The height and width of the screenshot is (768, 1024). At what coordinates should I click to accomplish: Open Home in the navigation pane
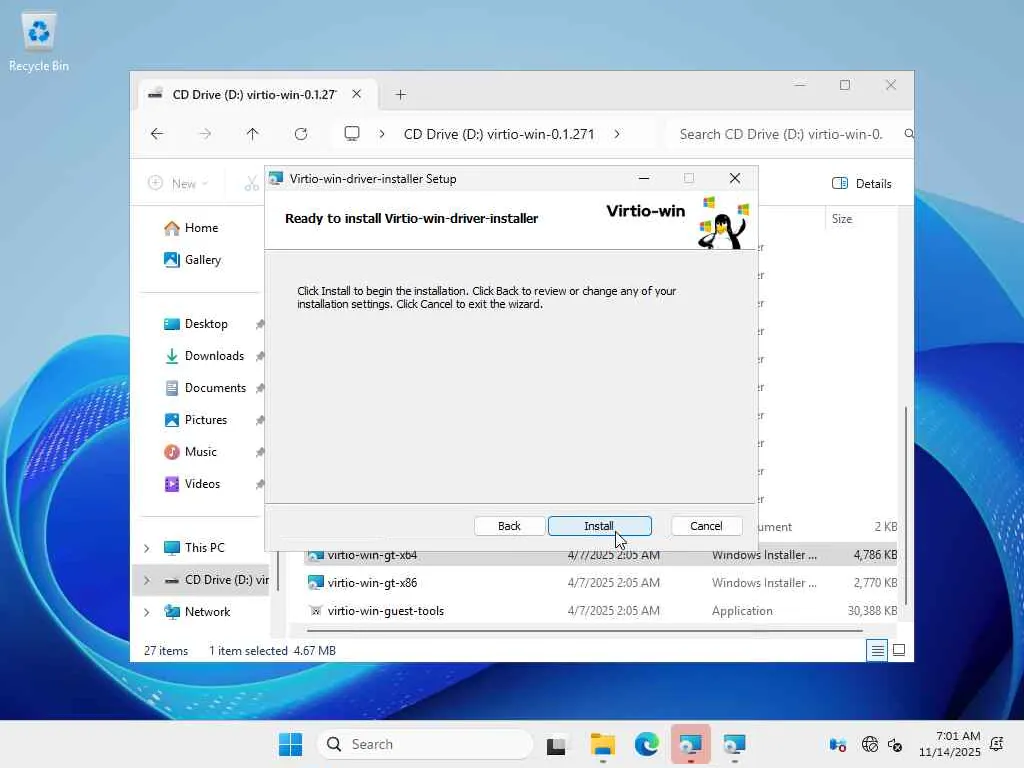201,228
